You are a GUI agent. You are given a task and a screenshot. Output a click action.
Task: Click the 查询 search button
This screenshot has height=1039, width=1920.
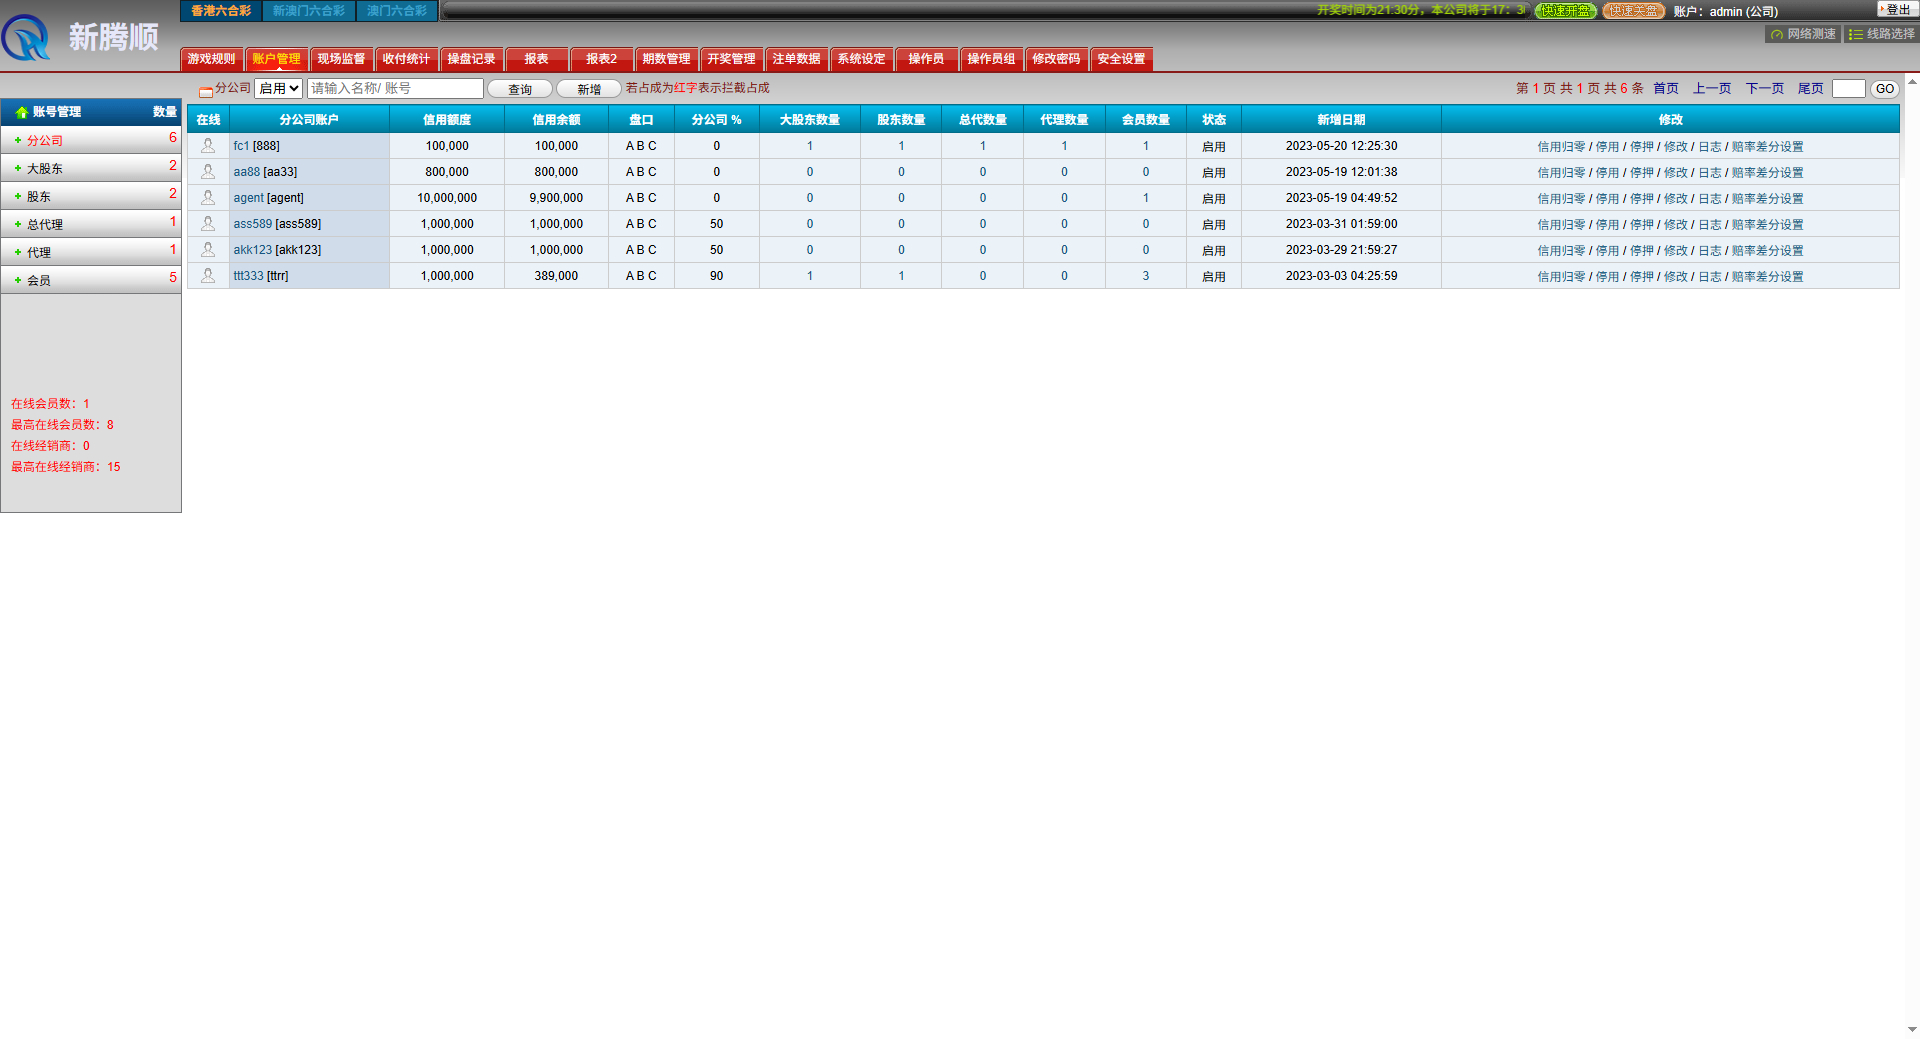point(519,89)
